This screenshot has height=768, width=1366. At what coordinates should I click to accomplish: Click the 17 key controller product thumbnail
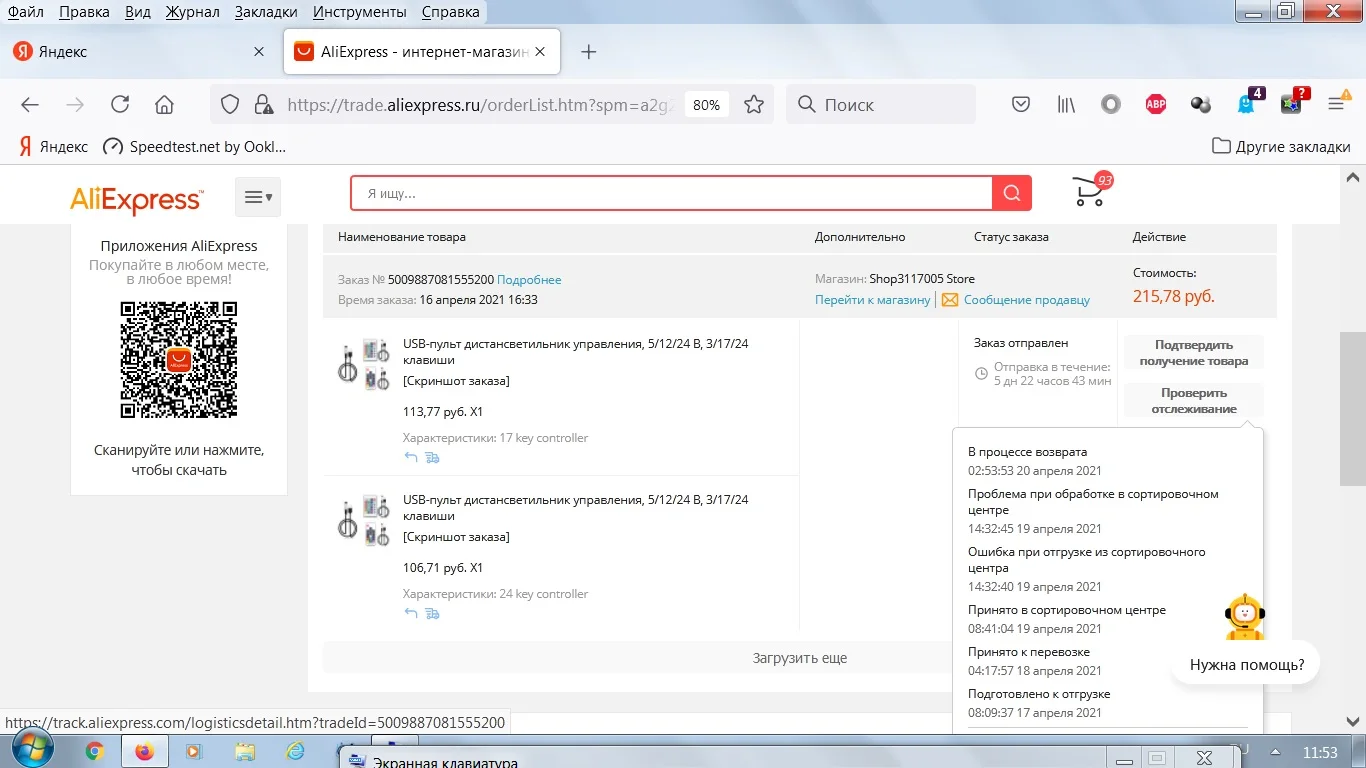pyautogui.click(x=363, y=364)
